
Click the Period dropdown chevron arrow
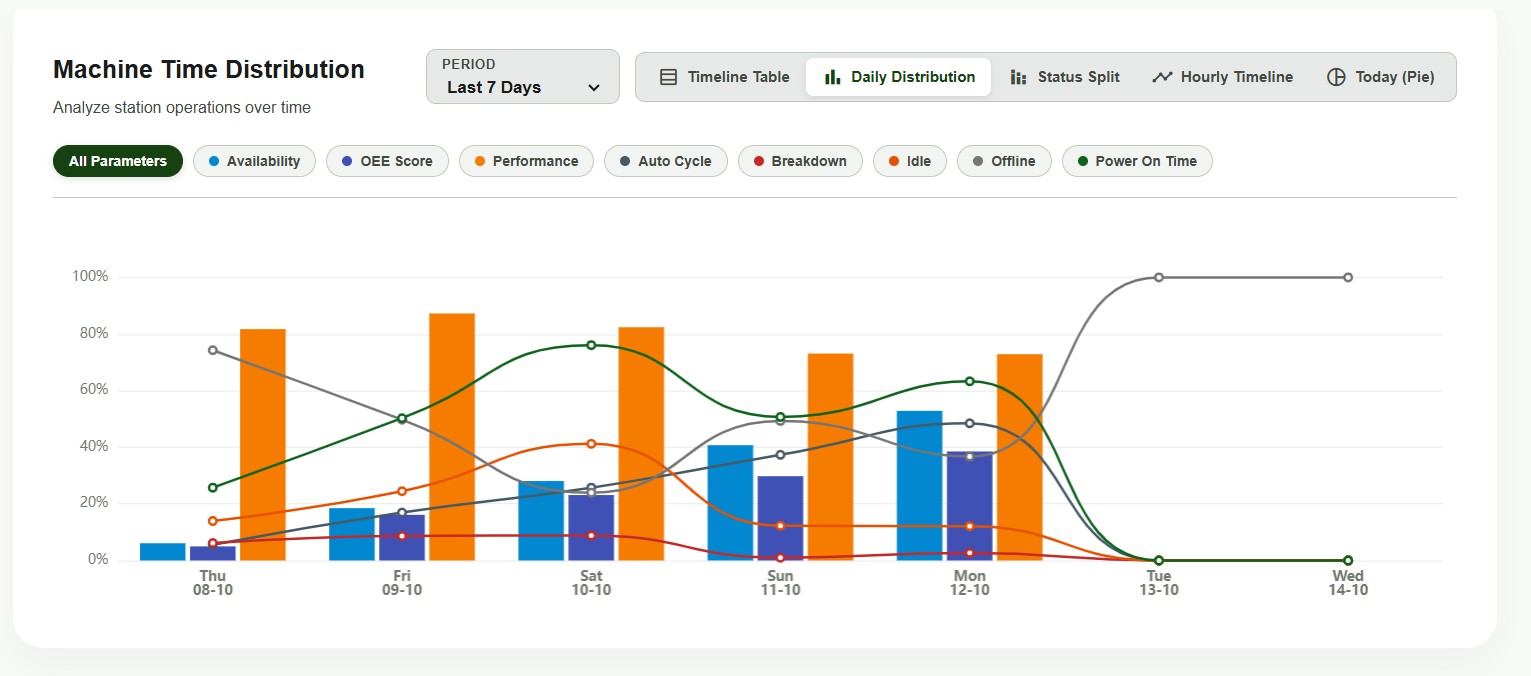594,88
